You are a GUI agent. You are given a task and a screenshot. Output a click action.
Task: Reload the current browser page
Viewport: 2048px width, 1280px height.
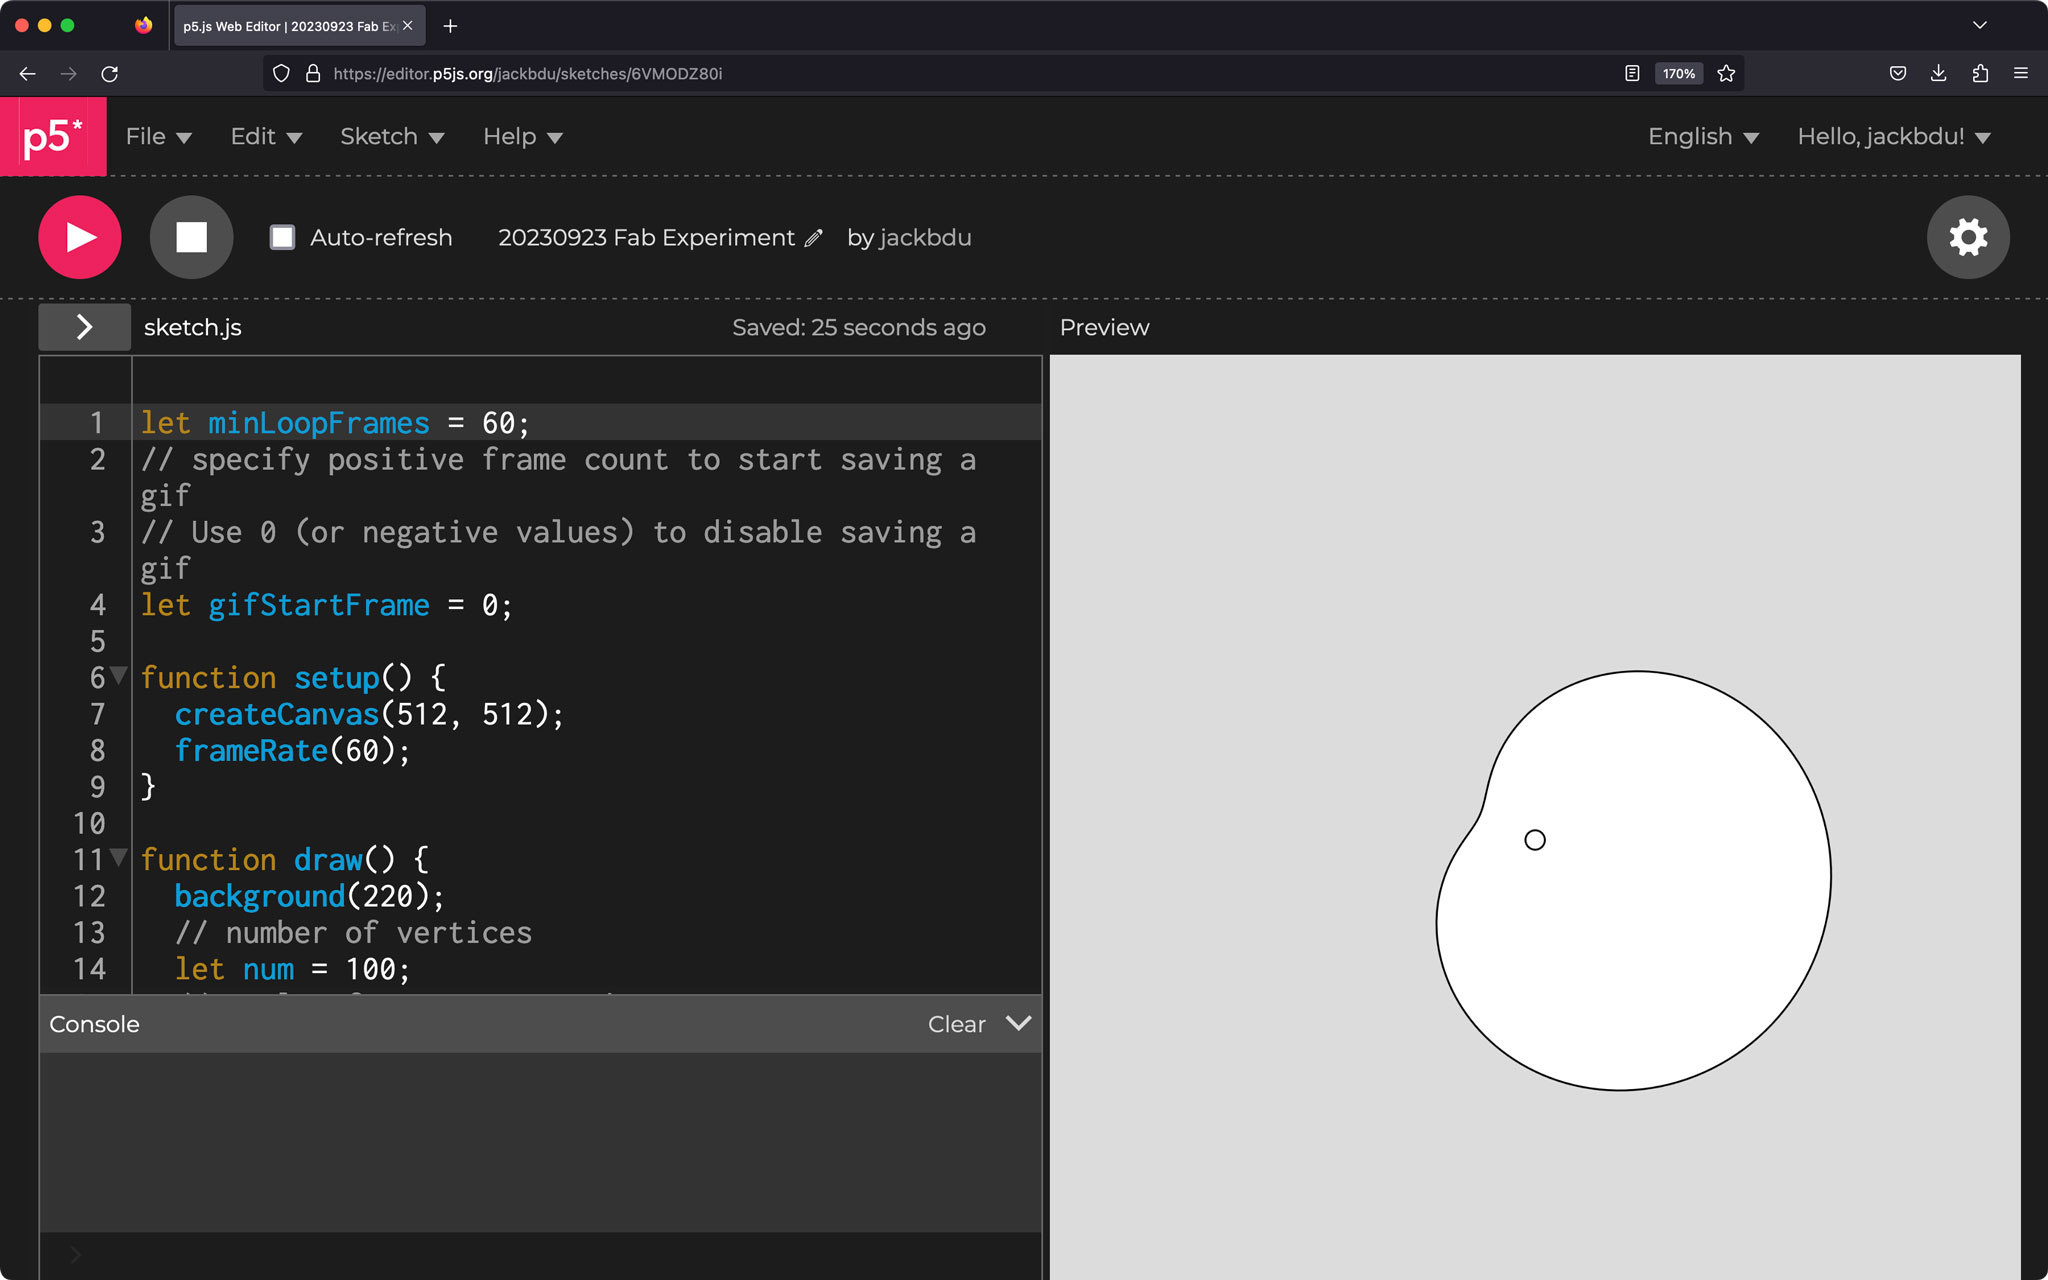coord(110,73)
